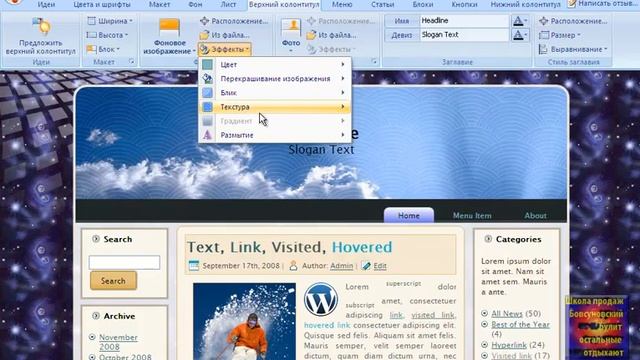Open font color for Имя field
This screenshot has width=640, height=360.
(520, 20)
